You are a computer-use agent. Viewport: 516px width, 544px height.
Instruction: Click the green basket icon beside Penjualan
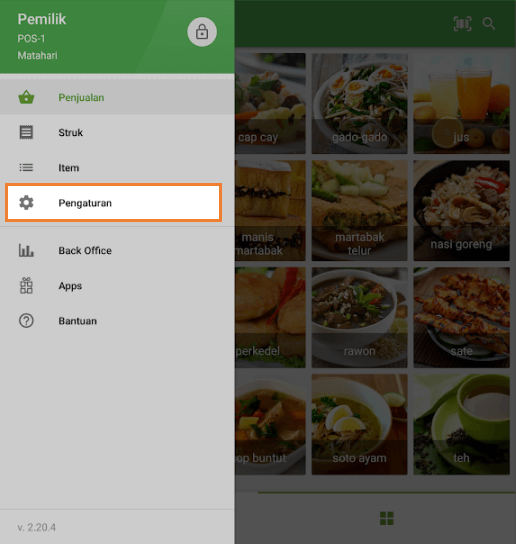[26, 97]
